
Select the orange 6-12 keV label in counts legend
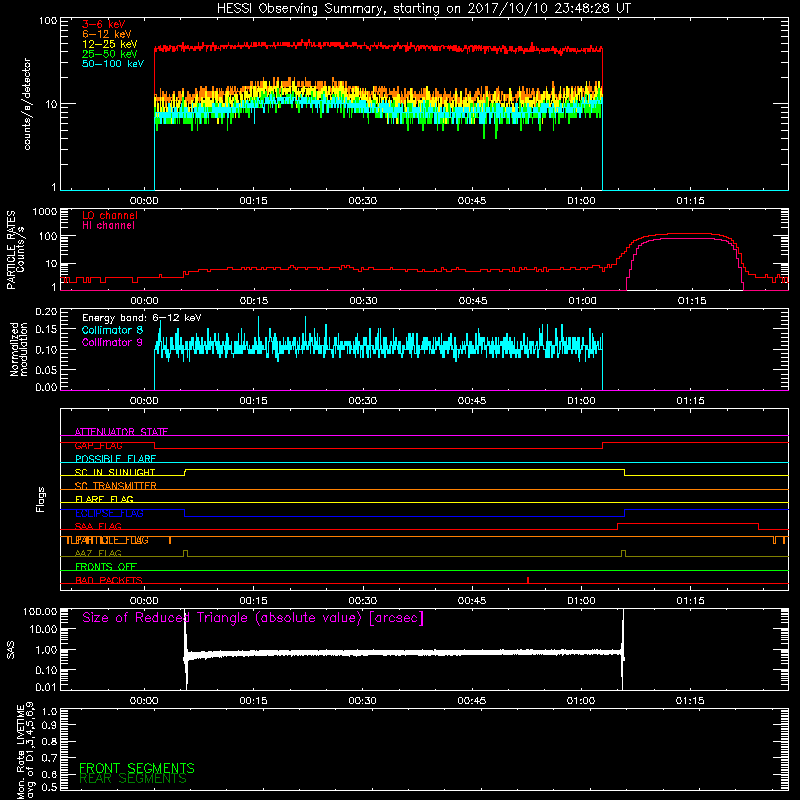(x=107, y=34)
